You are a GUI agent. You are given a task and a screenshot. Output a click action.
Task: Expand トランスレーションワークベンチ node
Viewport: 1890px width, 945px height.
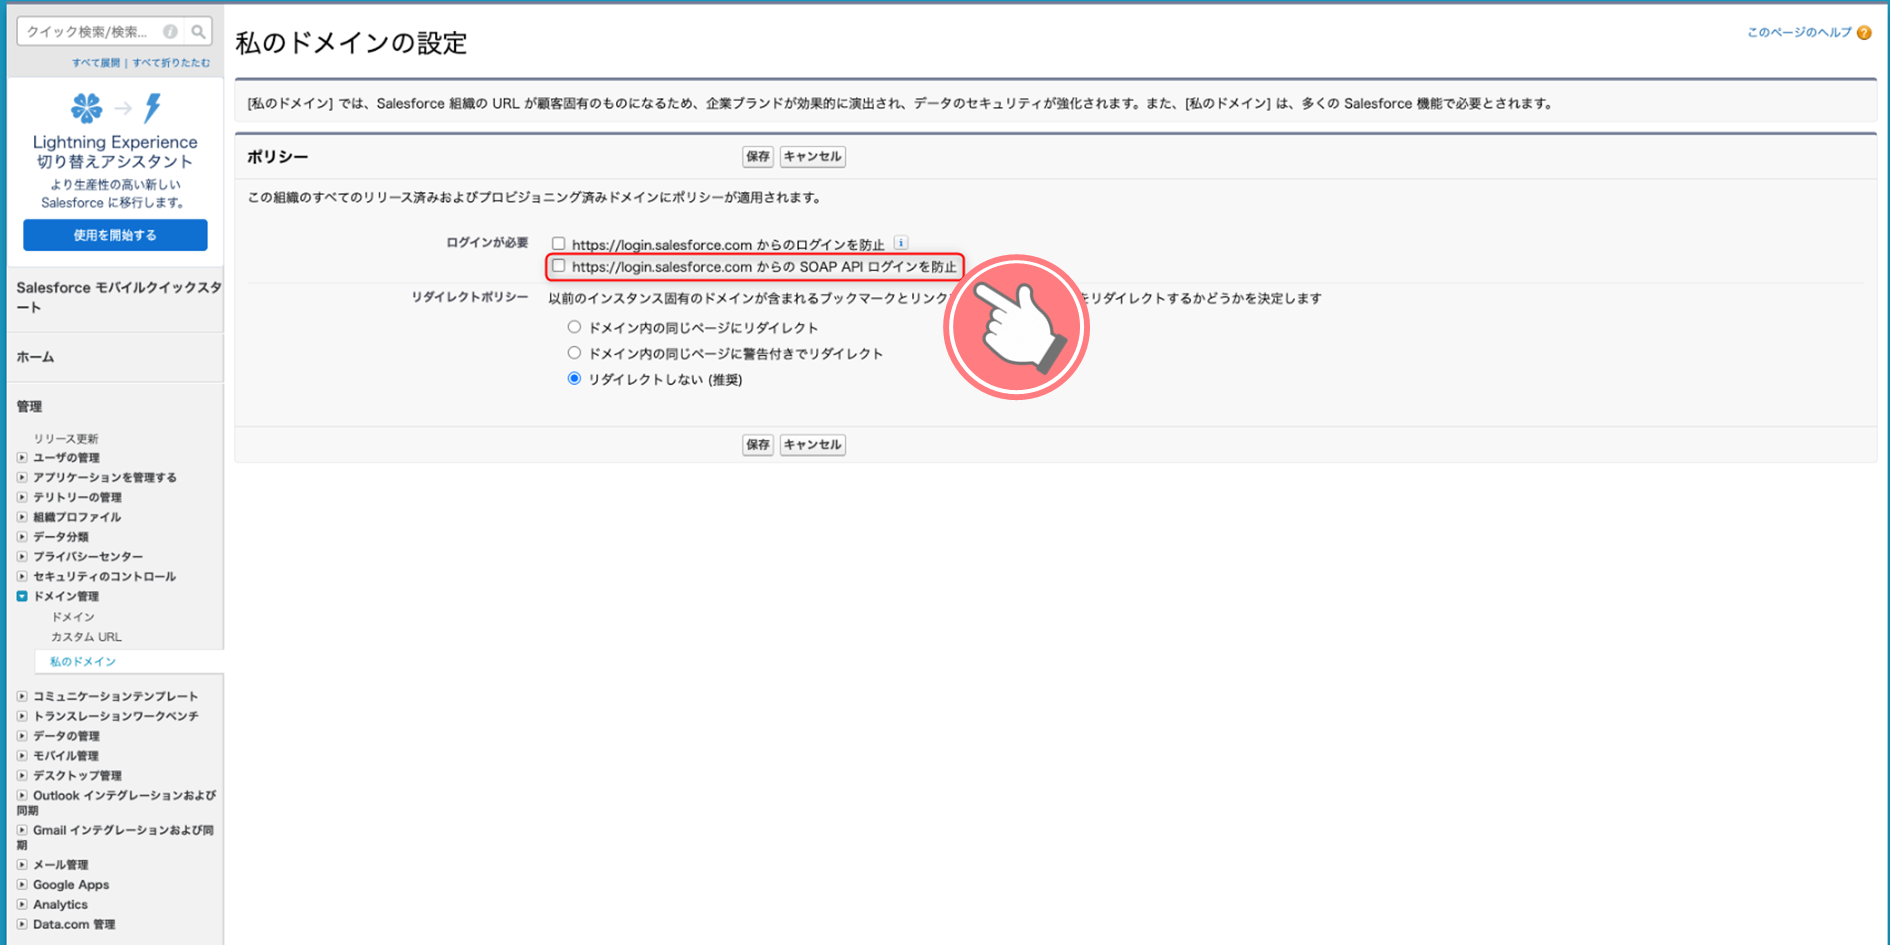coord(22,716)
